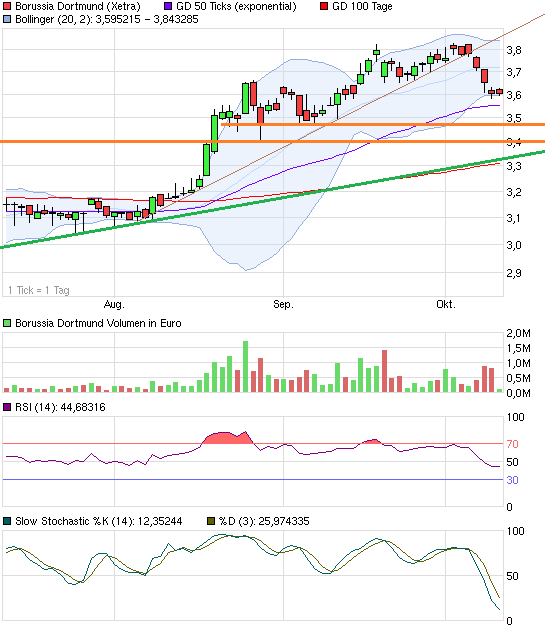Click the red GD 100 Tage legend swatch
The height and width of the screenshot is (629, 545).
click(x=324, y=6)
